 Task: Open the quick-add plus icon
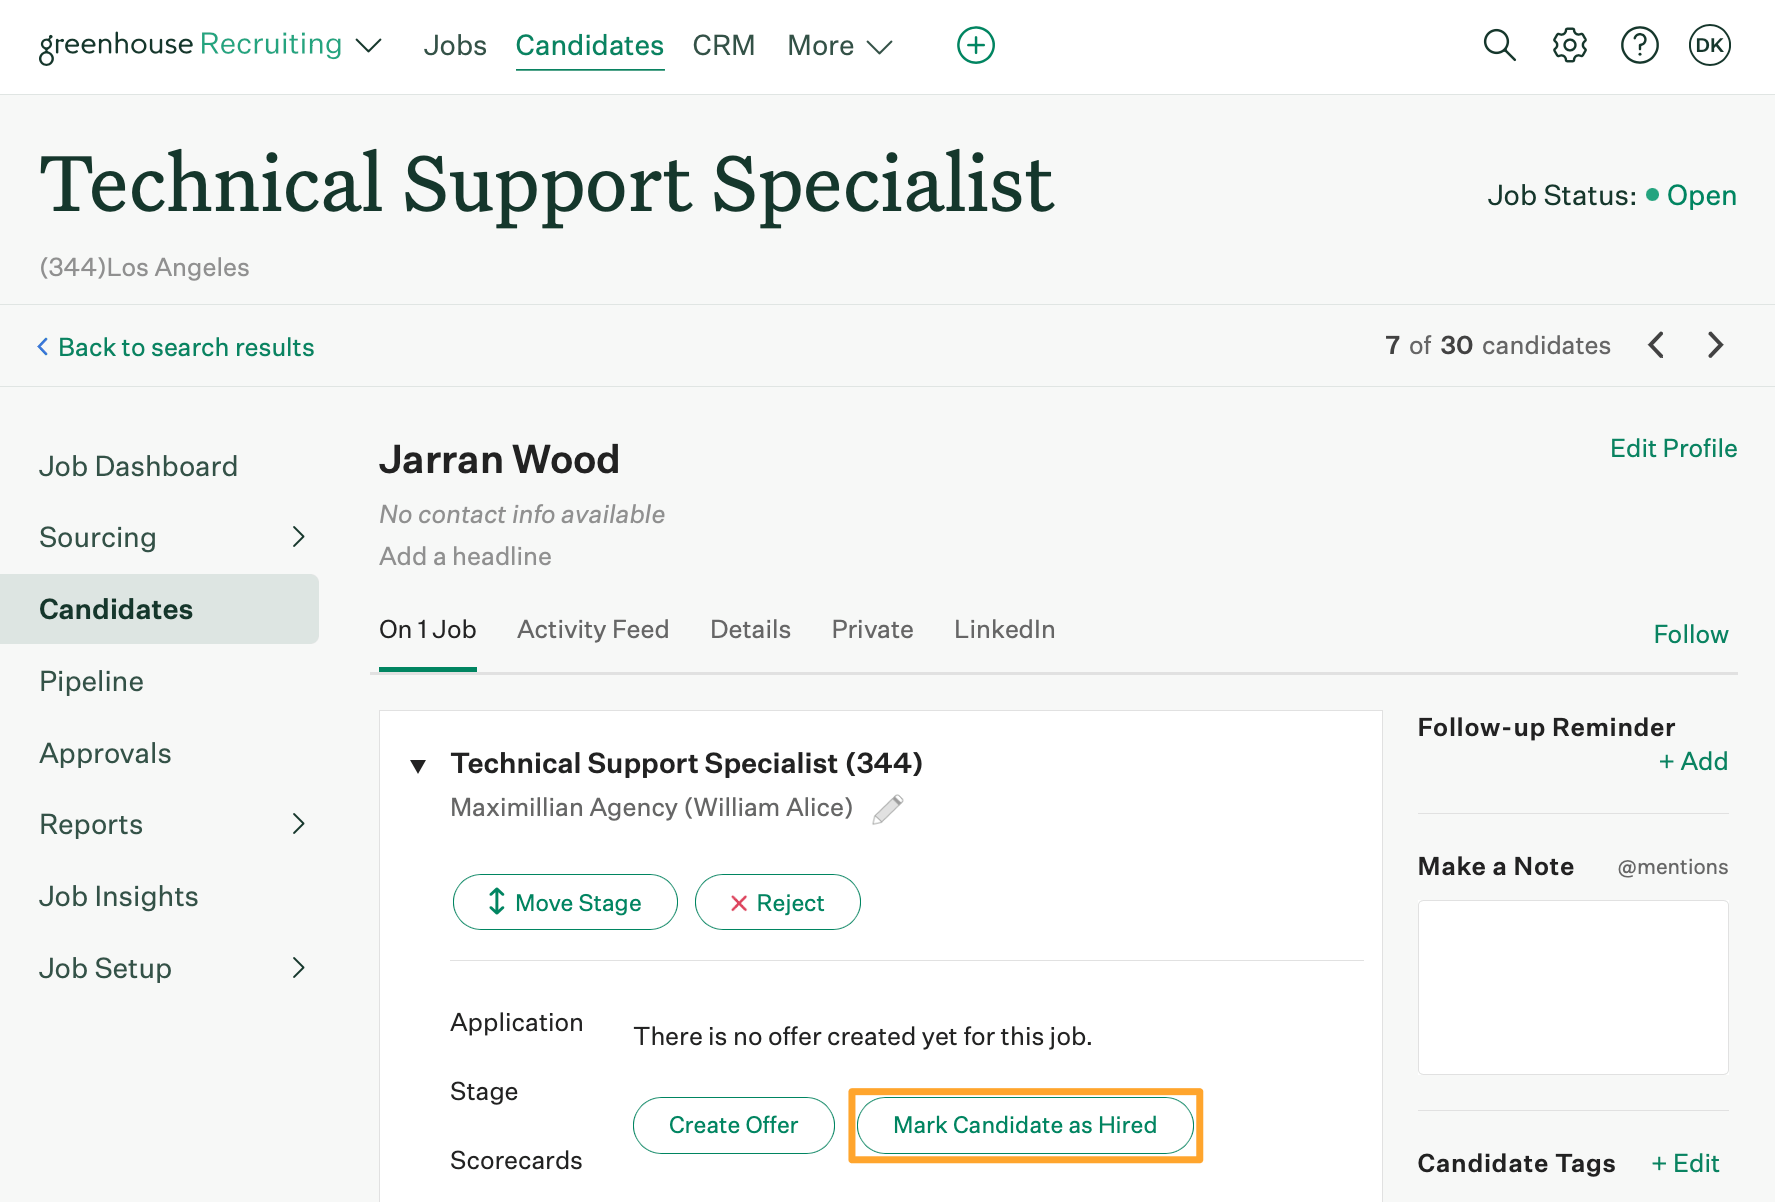975,44
